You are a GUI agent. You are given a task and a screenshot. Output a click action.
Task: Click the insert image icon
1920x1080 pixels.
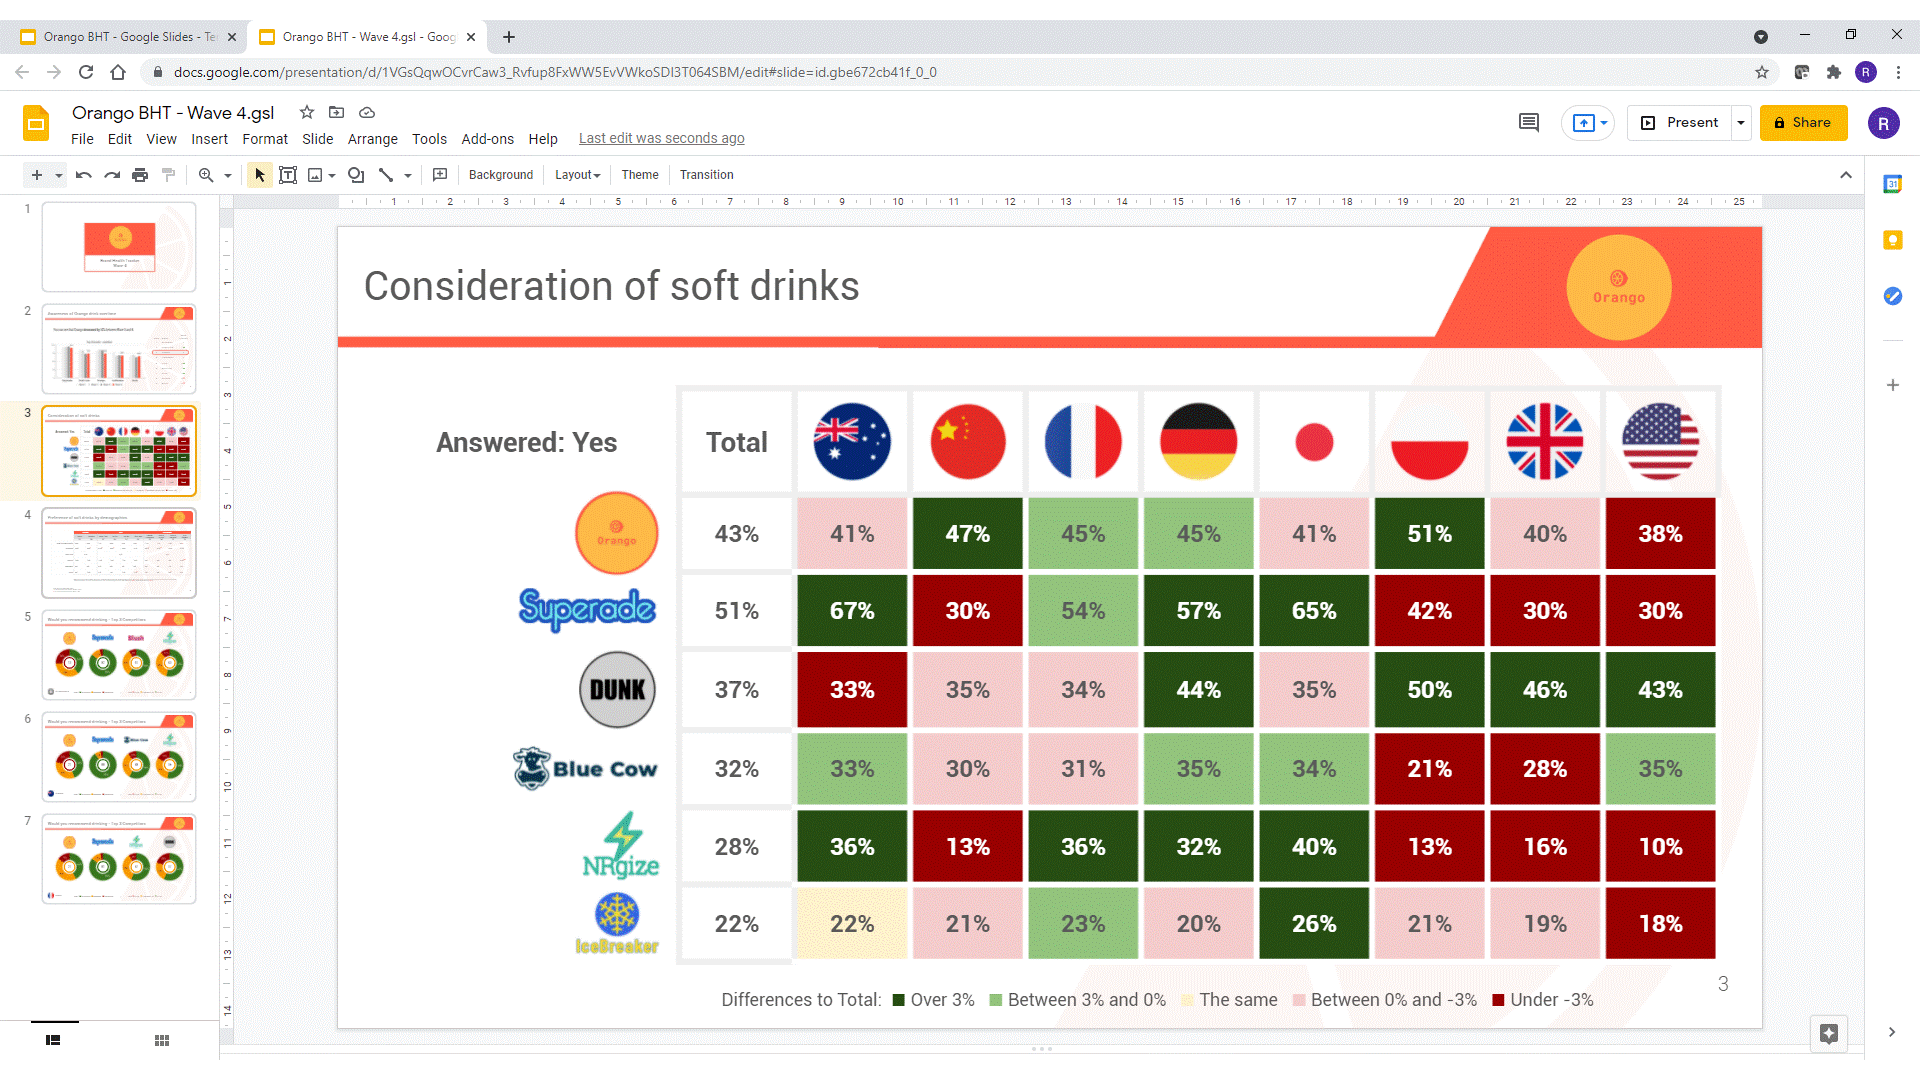click(x=315, y=175)
